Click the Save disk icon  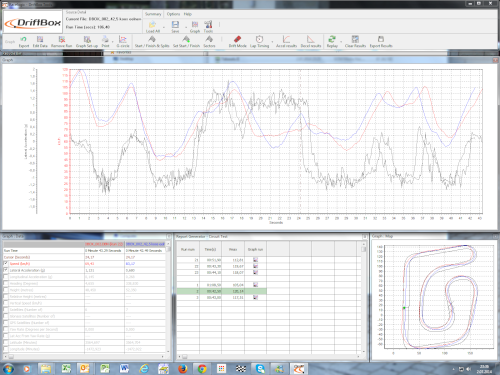pos(175,25)
